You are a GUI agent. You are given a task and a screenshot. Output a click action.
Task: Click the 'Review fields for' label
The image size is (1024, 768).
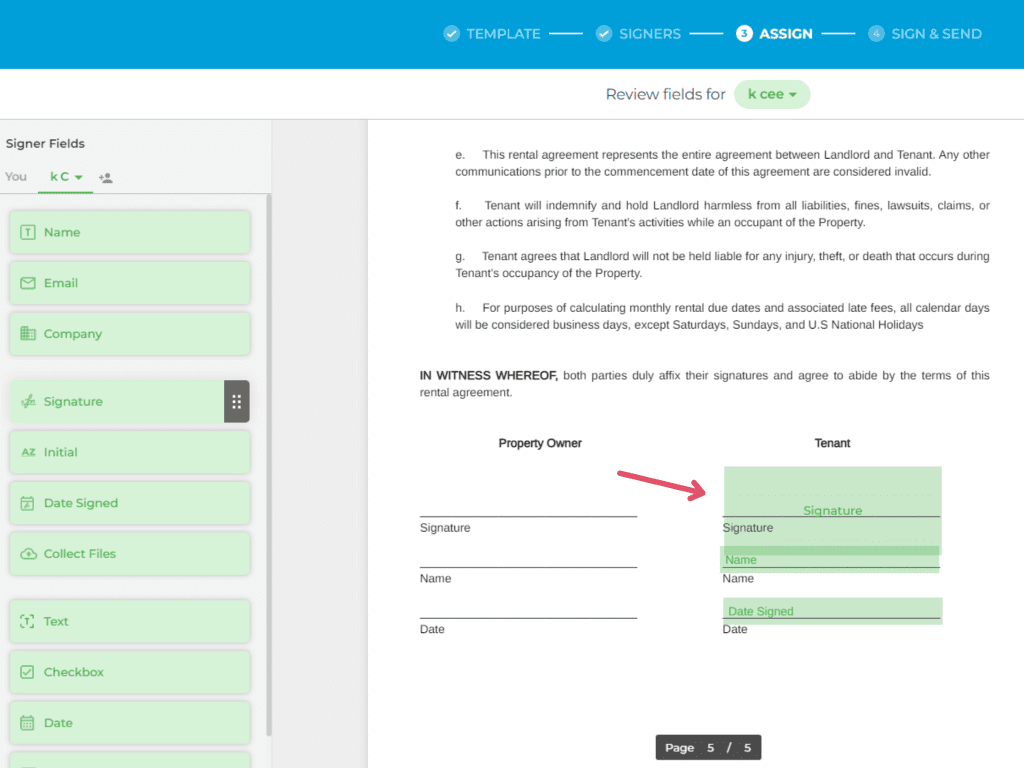point(665,95)
